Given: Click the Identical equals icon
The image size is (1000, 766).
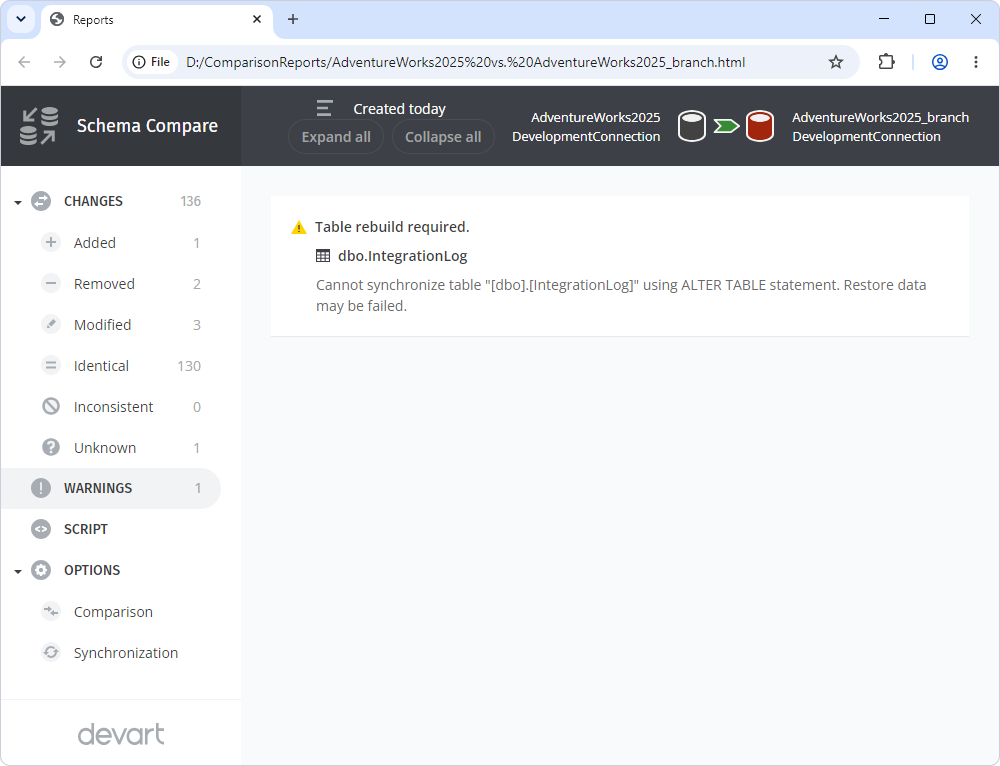Looking at the screenshot, I should [51, 365].
